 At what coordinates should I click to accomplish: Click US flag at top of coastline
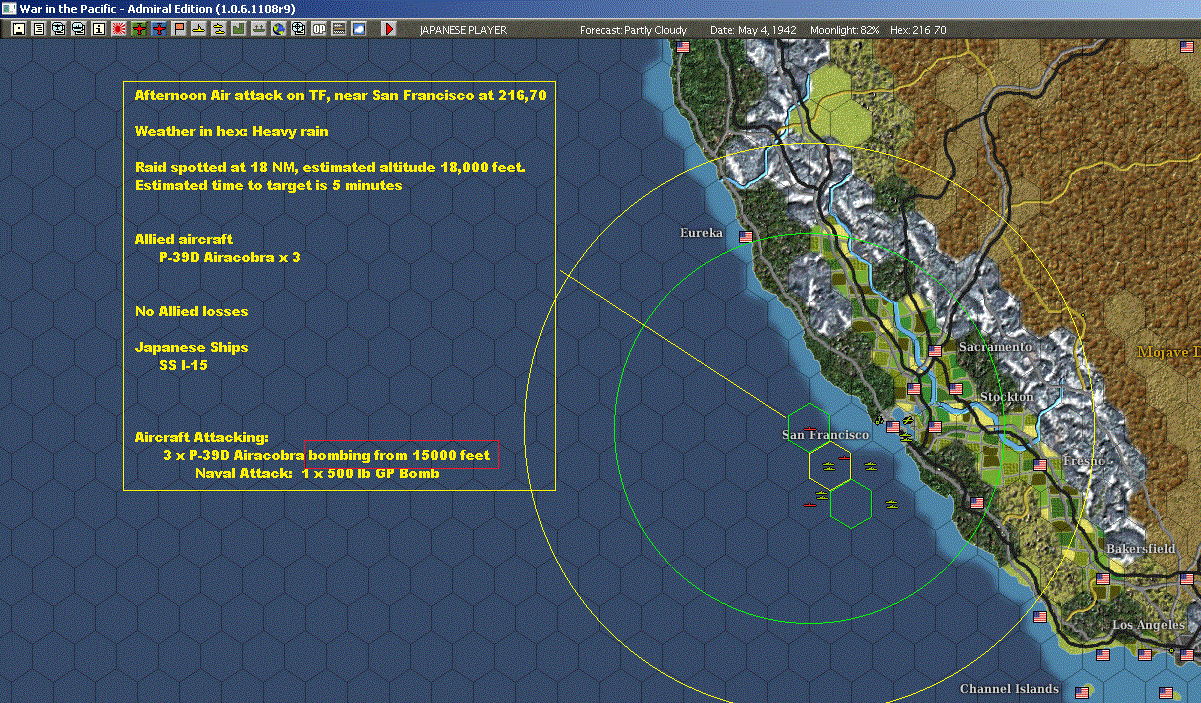[x=683, y=47]
